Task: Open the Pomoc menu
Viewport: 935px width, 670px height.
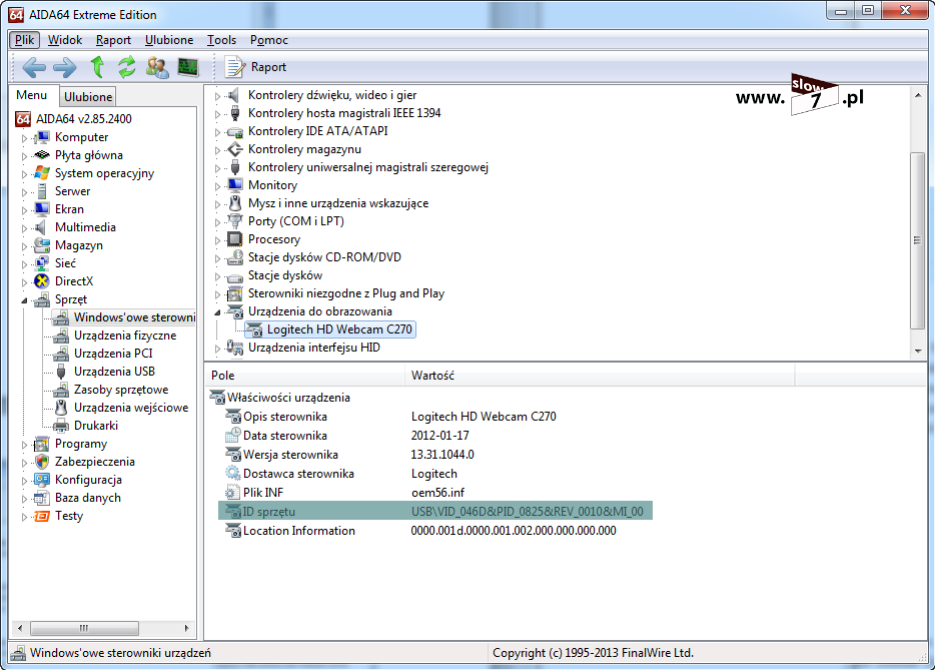Action: (x=269, y=40)
